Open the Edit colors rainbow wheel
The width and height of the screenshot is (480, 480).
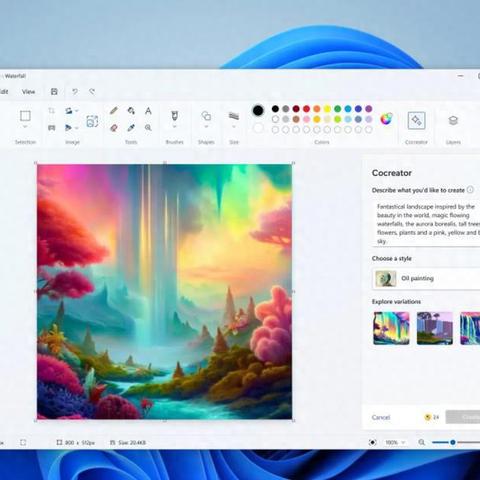386,119
